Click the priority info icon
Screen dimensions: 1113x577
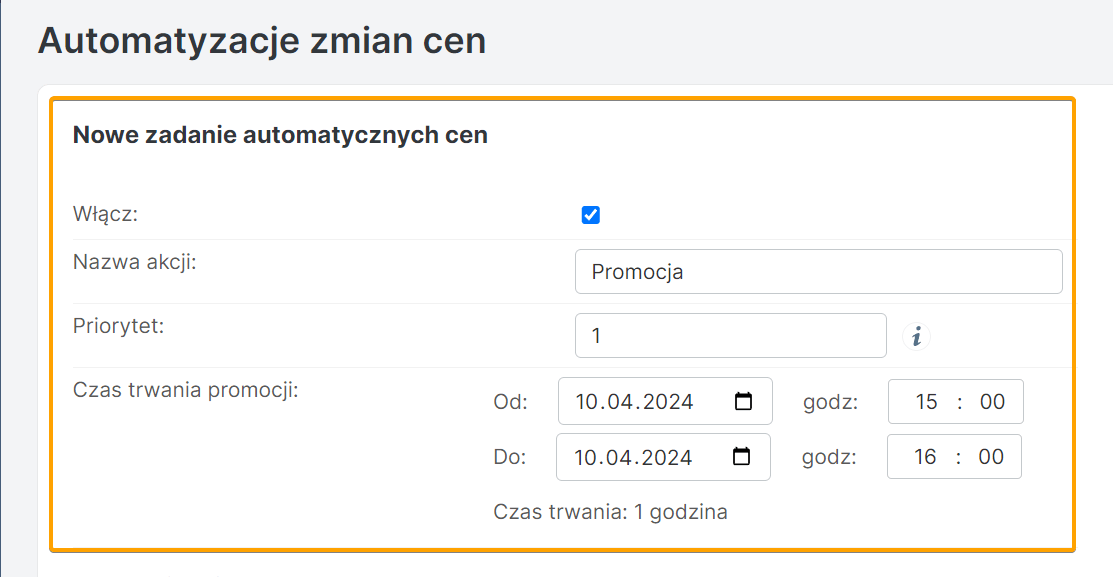pyautogui.click(x=916, y=336)
